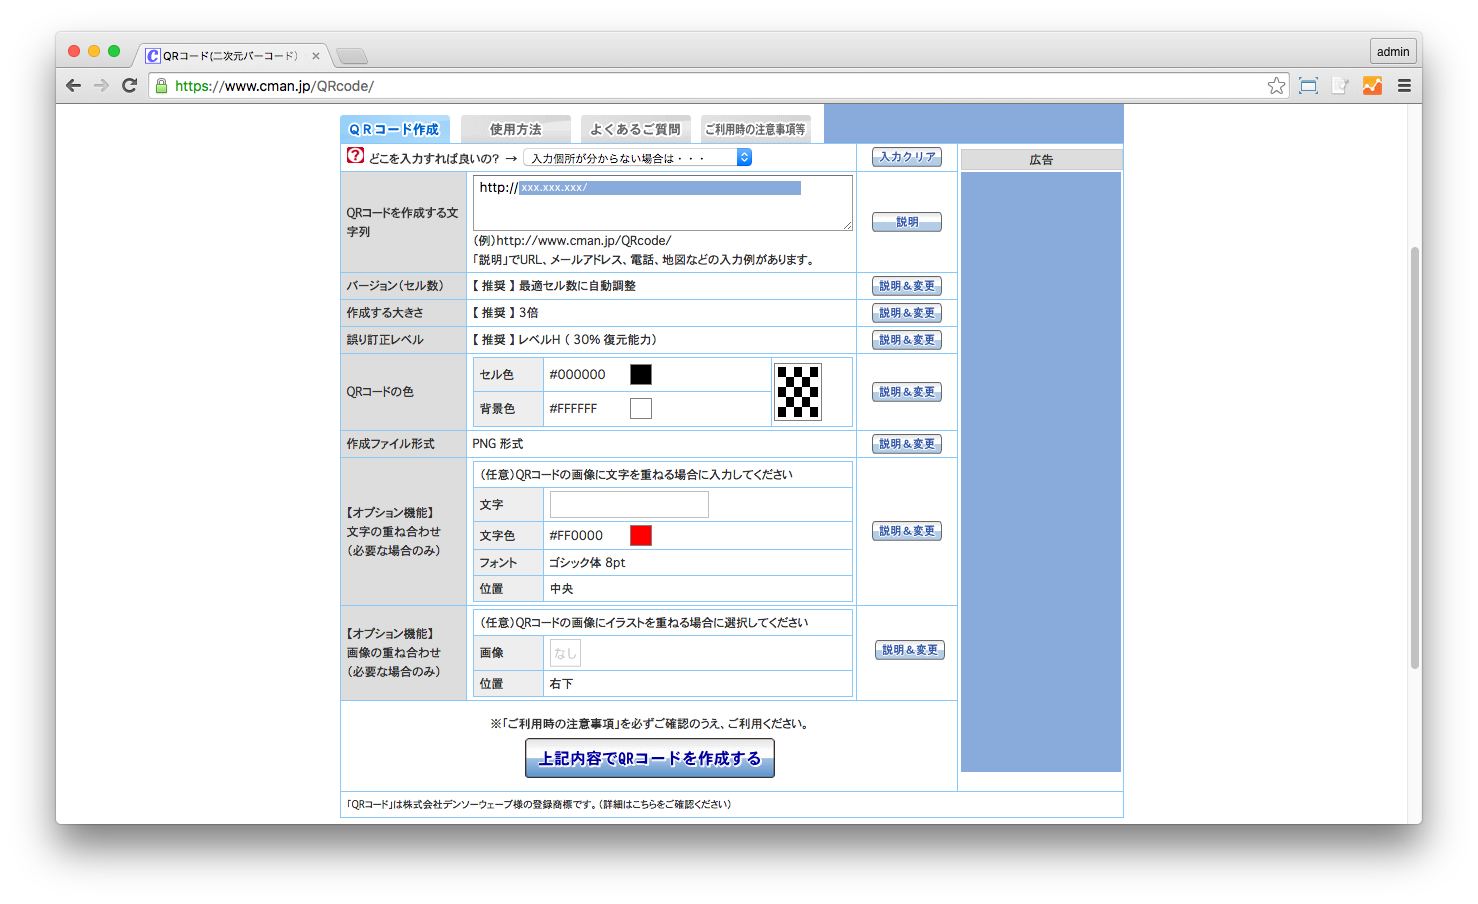Click the screen capture extension icon

pos(1308,86)
